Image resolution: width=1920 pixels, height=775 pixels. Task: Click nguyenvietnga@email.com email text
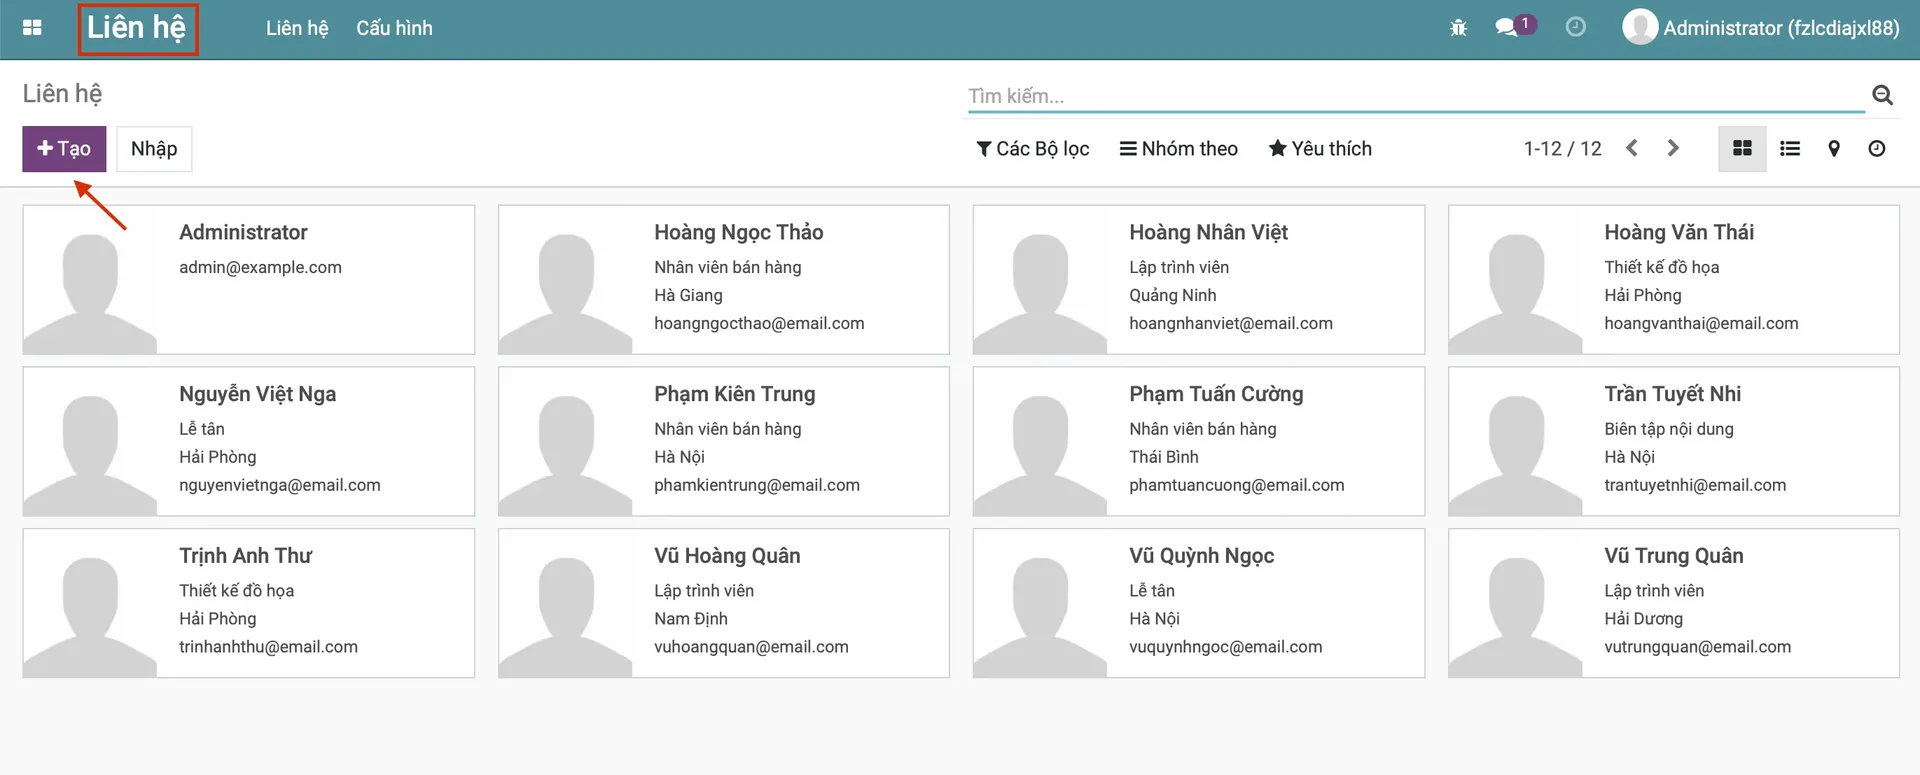(x=280, y=485)
